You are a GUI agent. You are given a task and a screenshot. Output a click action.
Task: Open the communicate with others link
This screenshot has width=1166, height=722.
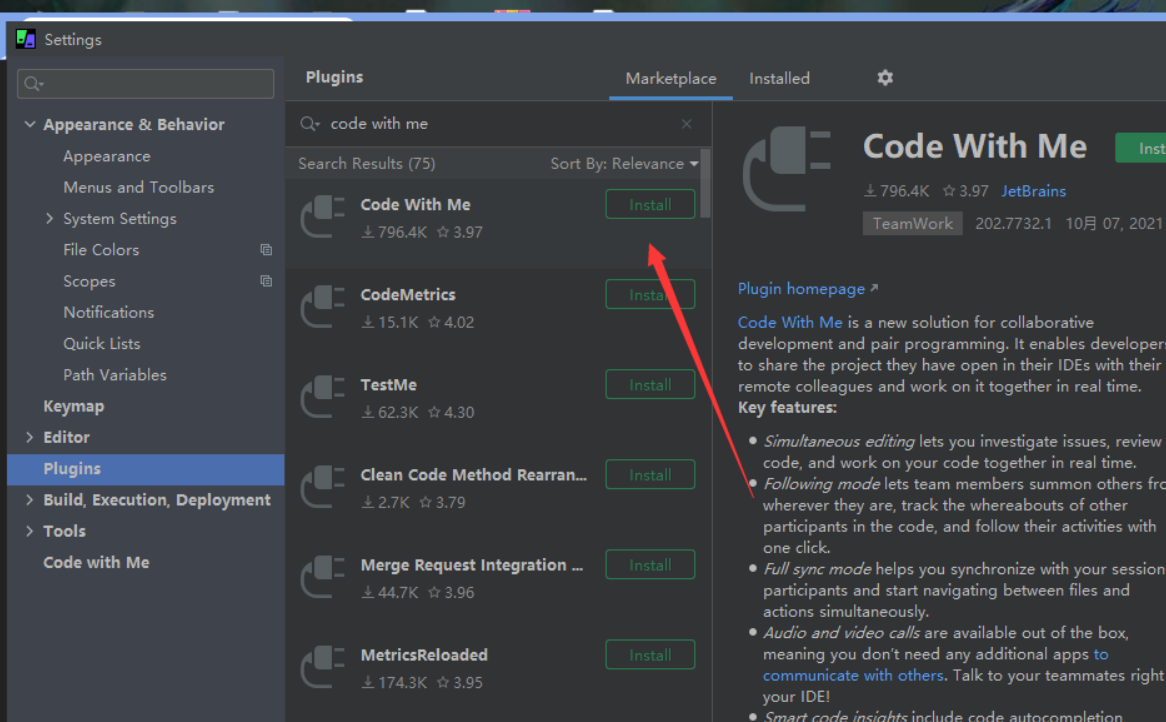tap(853, 675)
